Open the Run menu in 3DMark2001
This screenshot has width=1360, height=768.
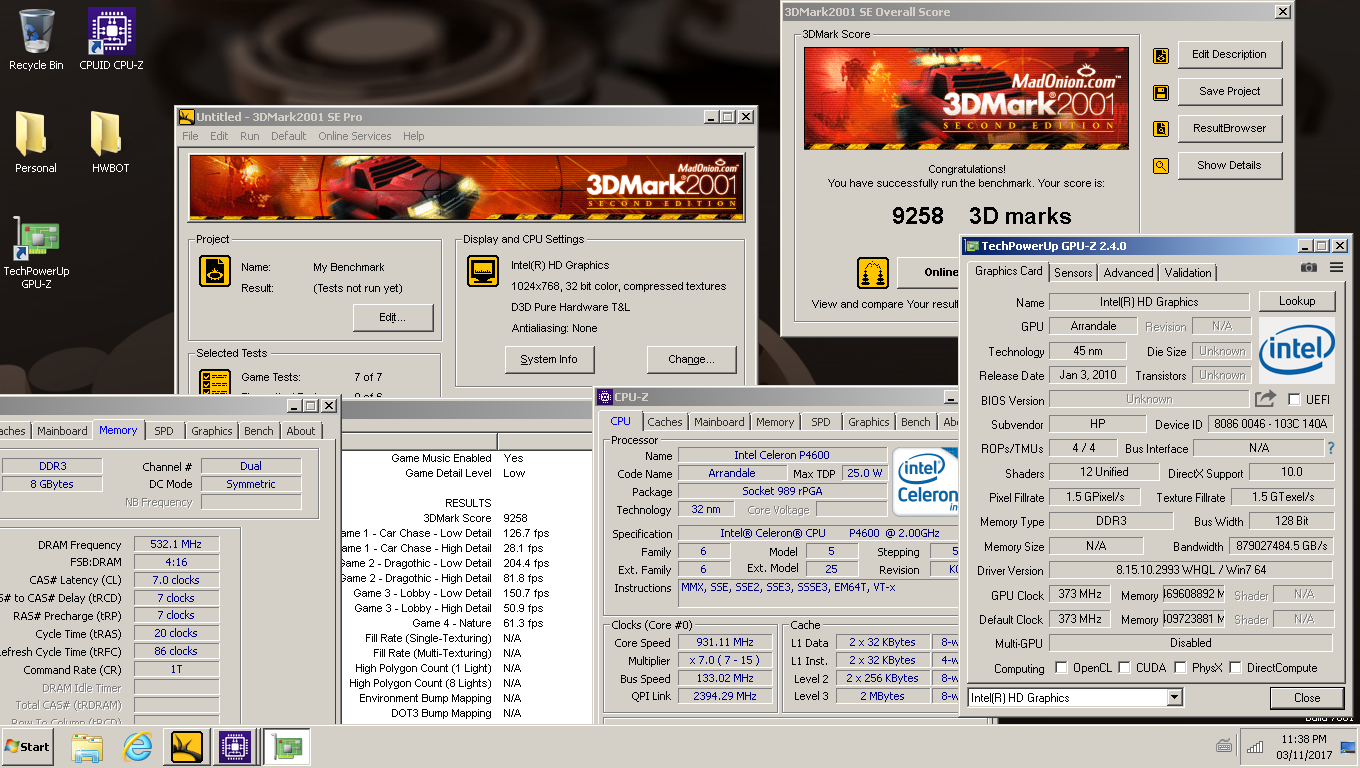pyautogui.click(x=250, y=136)
